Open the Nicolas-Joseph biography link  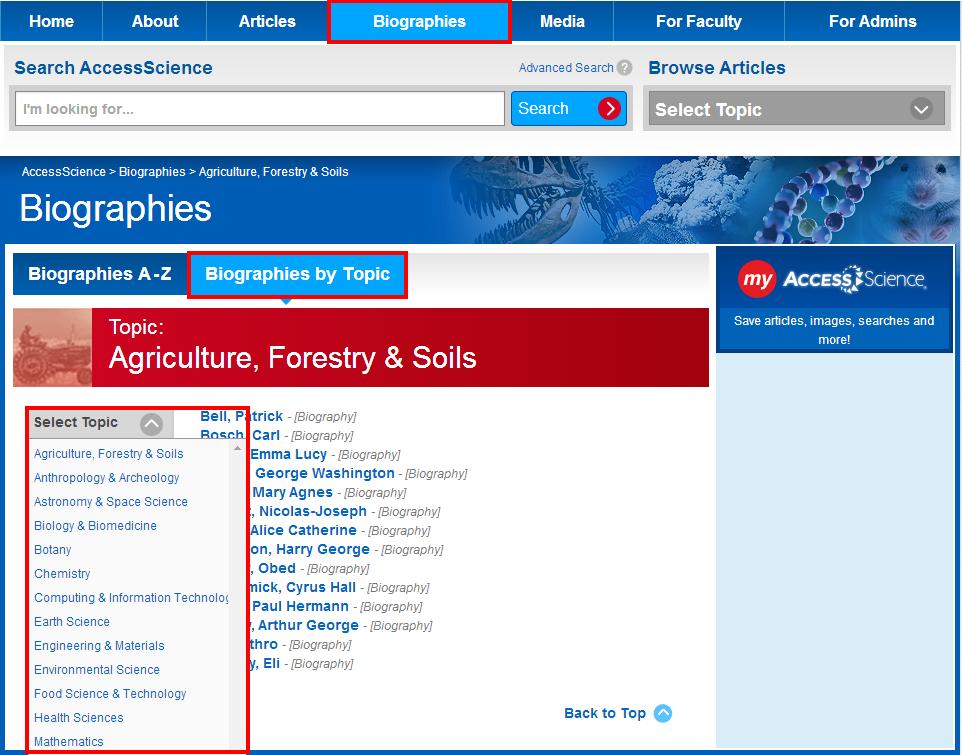(x=308, y=511)
